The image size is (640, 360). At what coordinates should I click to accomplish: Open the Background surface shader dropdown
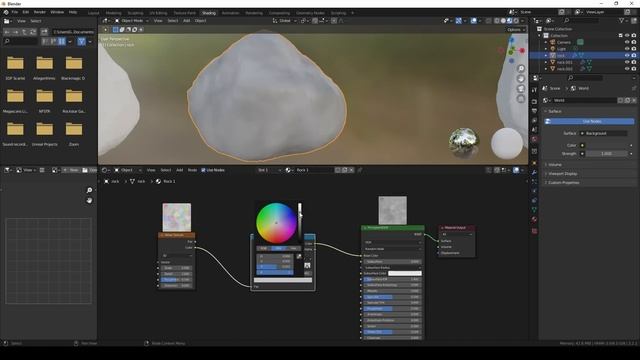[604, 133]
